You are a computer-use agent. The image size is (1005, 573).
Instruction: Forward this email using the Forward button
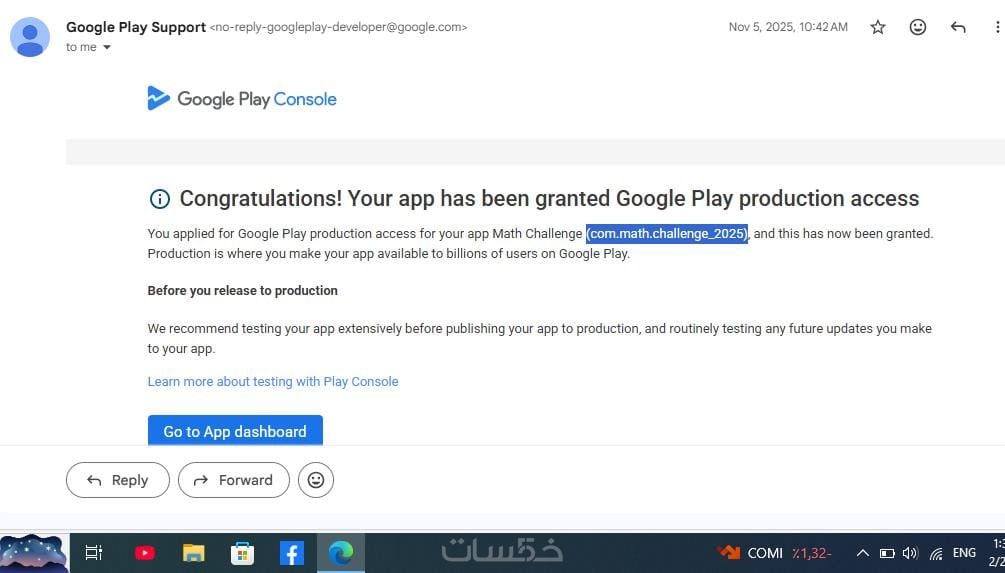[x=233, y=480]
